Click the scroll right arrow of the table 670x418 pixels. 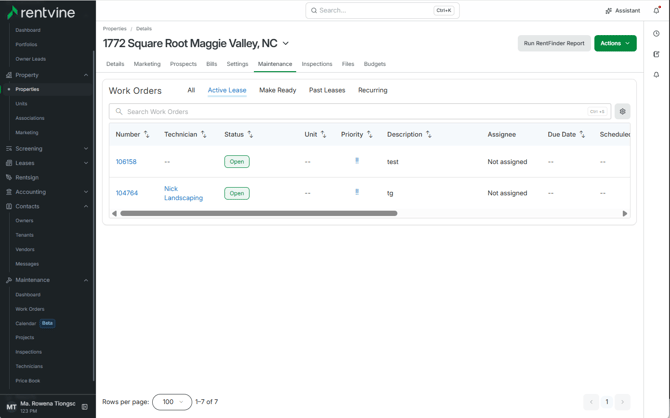(625, 213)
